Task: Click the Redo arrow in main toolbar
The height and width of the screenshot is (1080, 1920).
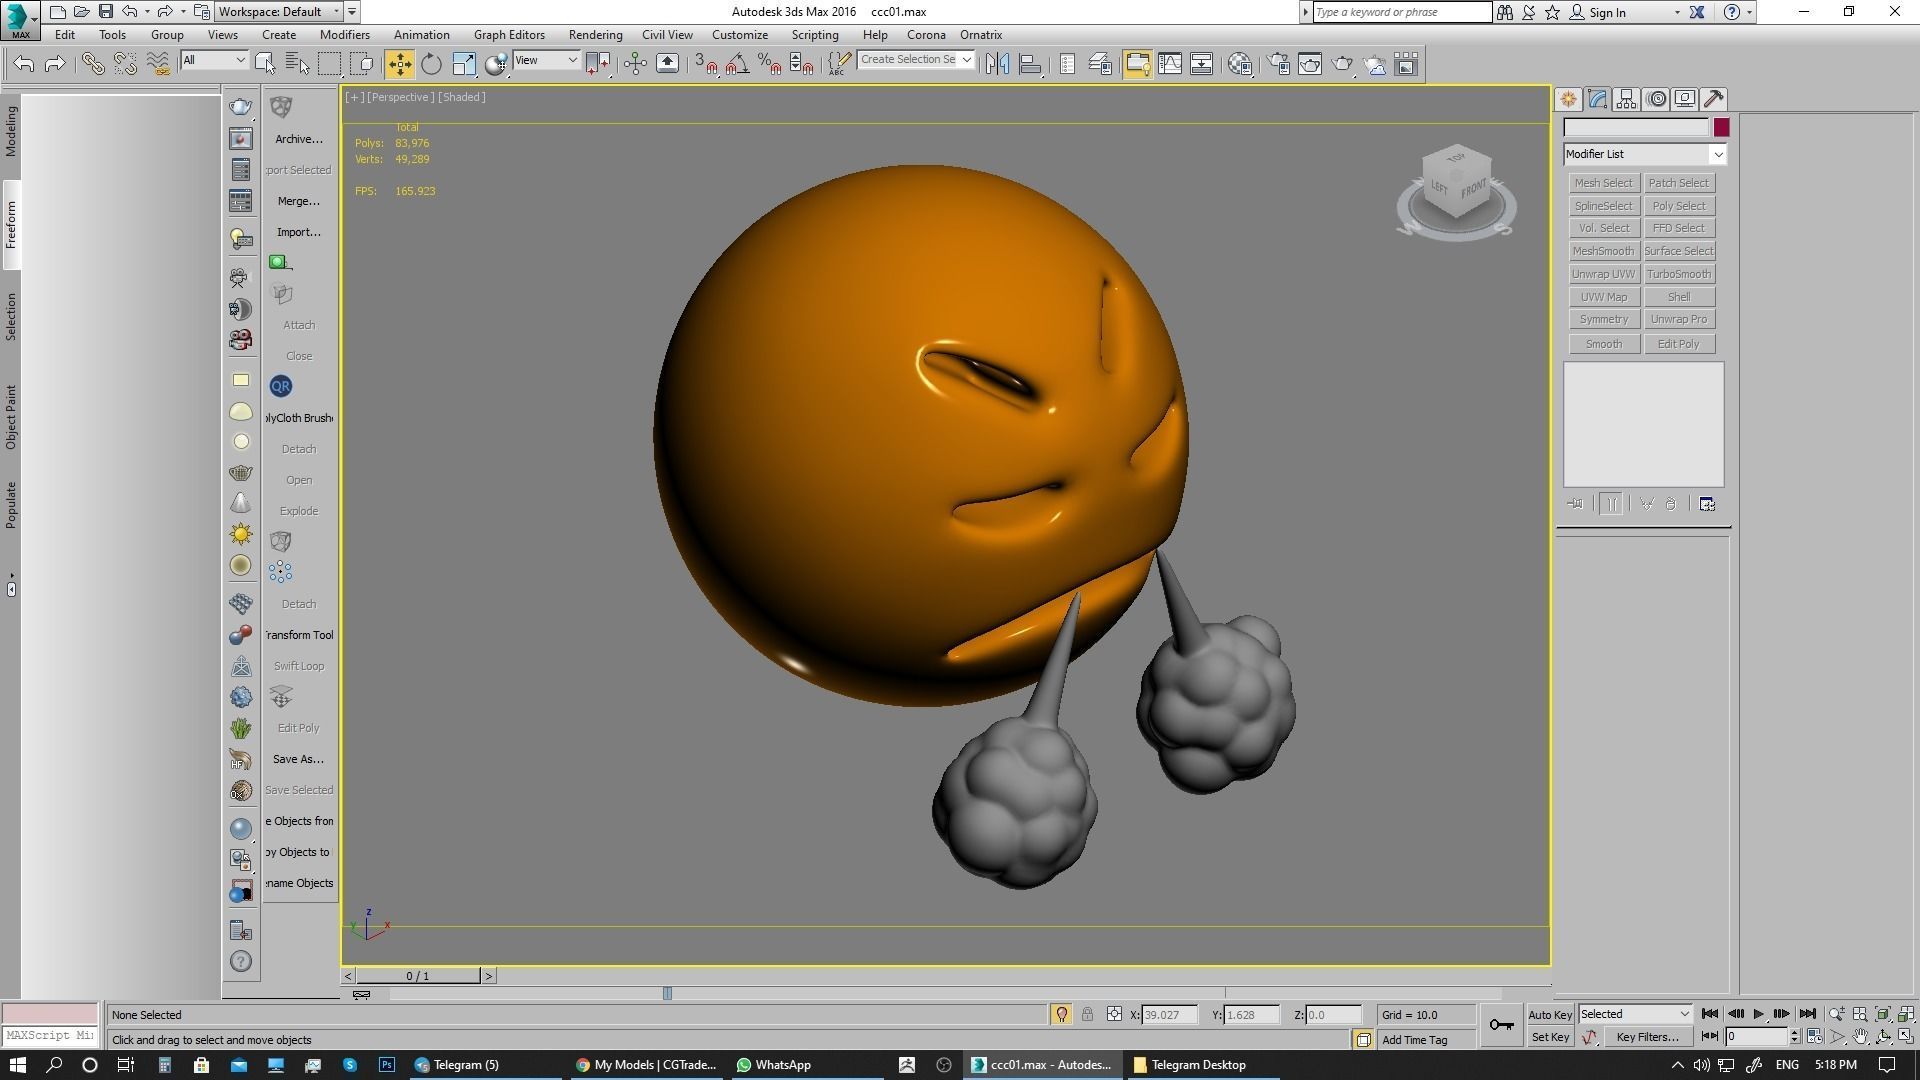Action: pyautogui.click(x=56, y=64)
